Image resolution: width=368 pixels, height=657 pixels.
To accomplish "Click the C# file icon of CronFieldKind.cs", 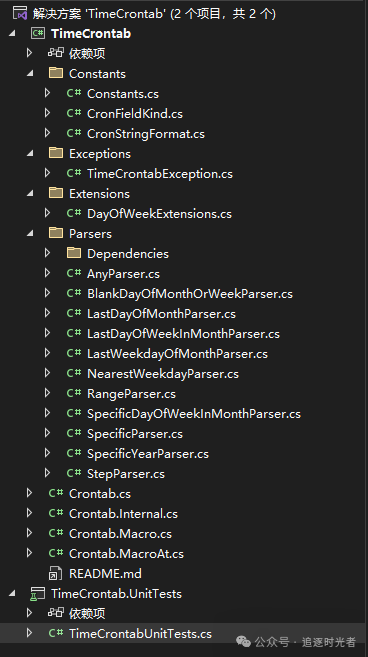I will 74,113.
